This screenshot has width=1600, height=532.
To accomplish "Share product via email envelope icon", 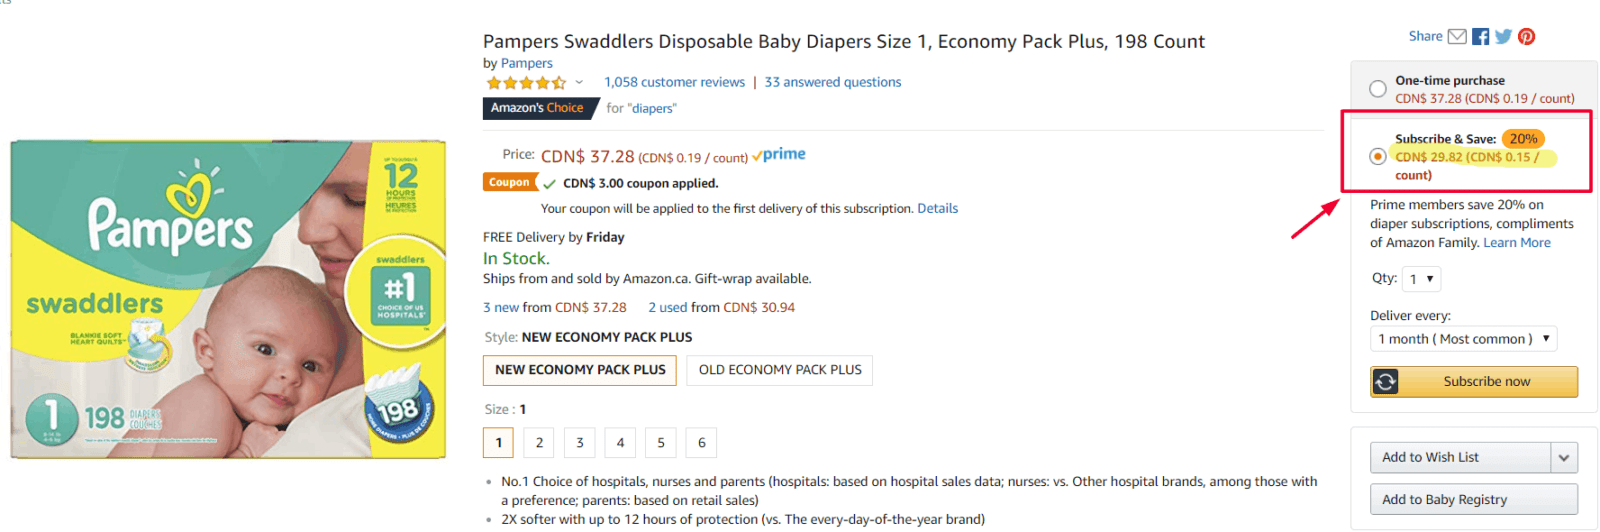I will (1457, 37).
